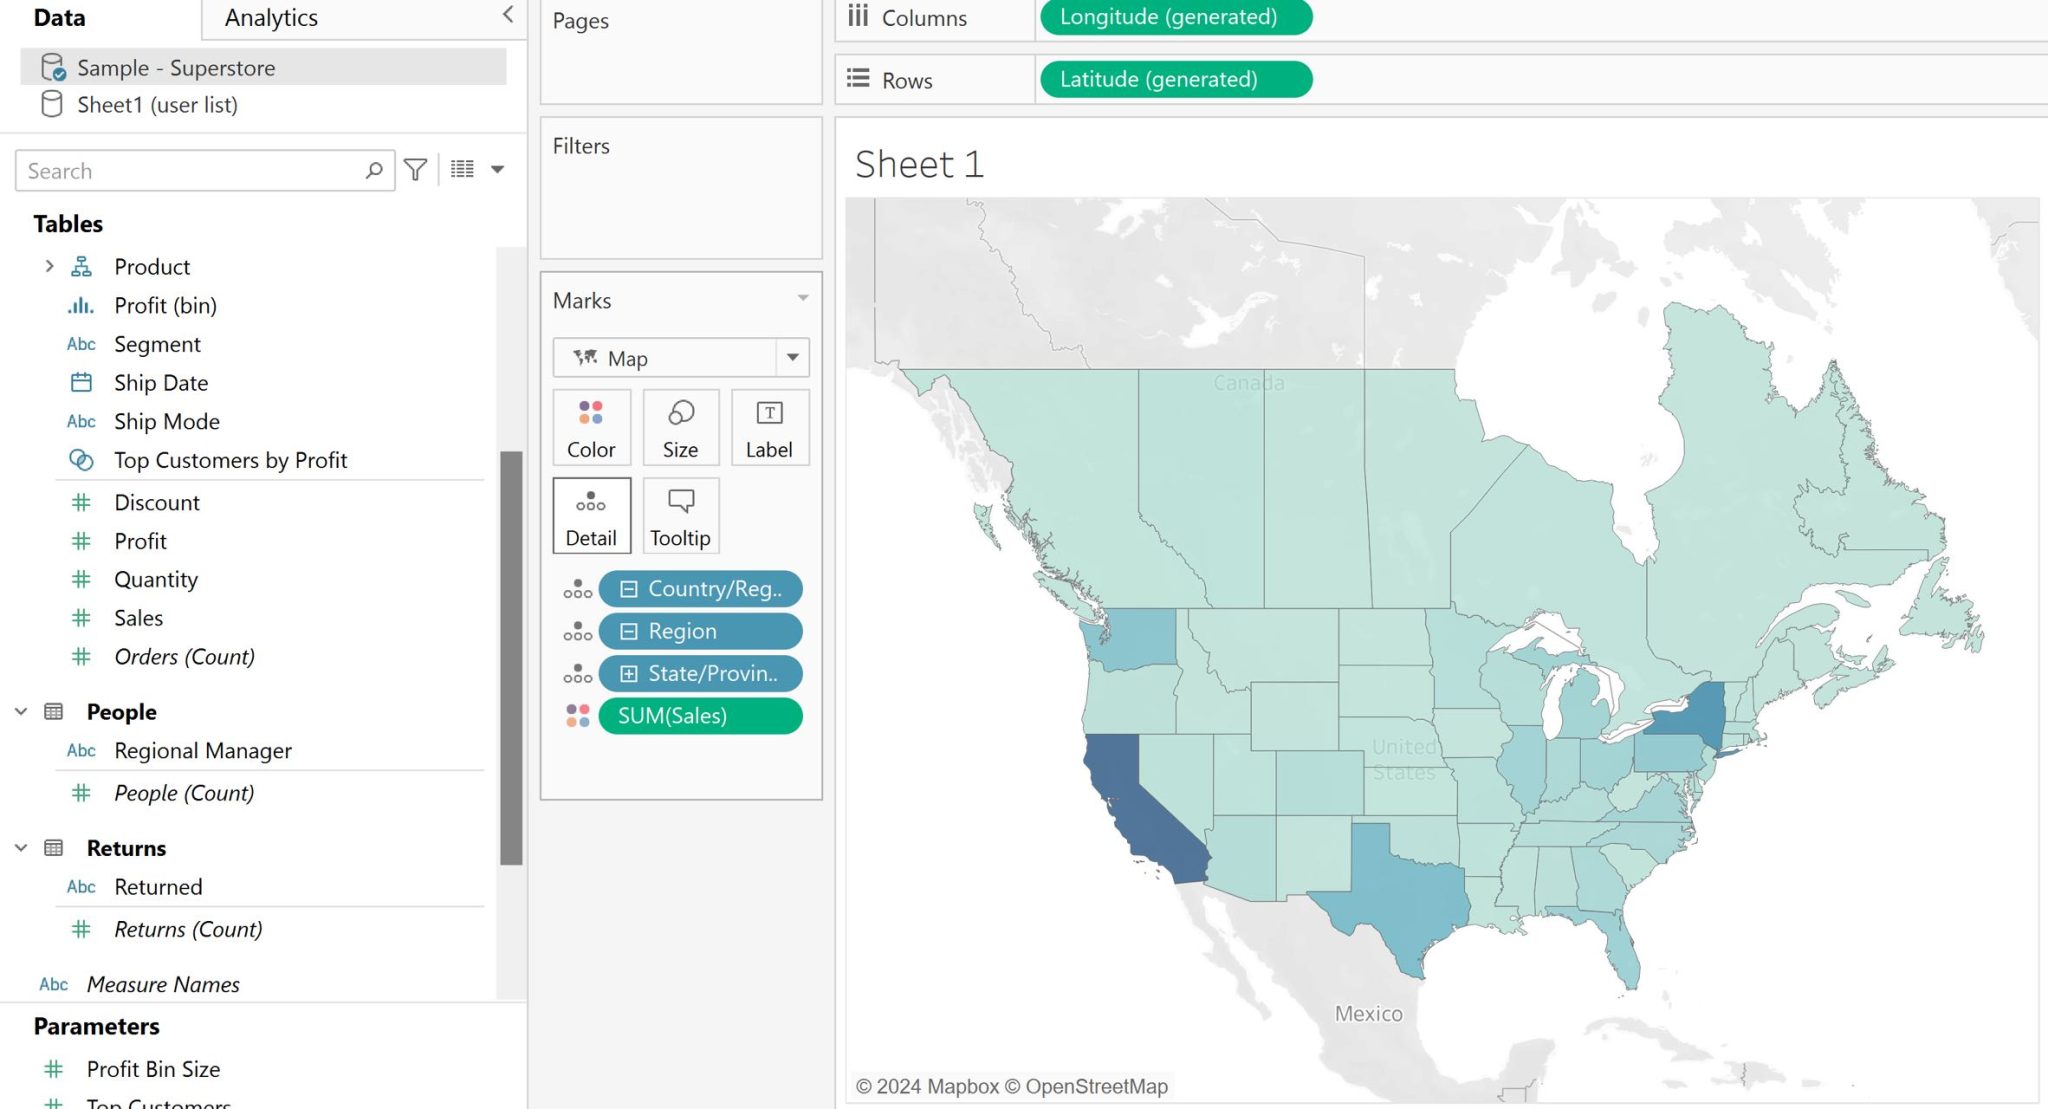Image resolution: width=2048 pixels, height=1109 pixels.
Task: Click the filter icon beside the search field
Action: coord(415,170)
